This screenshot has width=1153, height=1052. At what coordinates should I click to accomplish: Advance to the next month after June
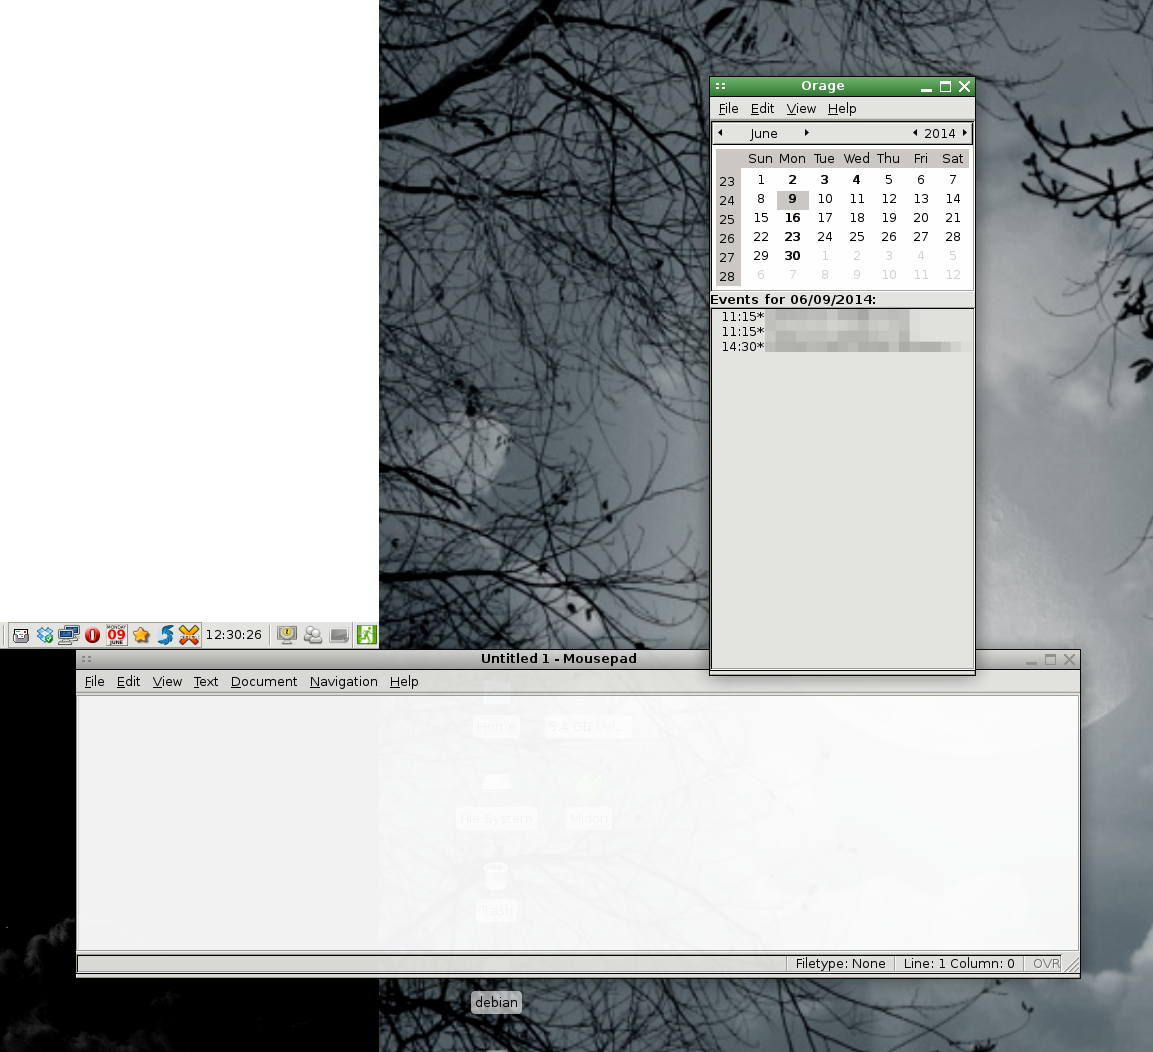(x=807, y=133)
